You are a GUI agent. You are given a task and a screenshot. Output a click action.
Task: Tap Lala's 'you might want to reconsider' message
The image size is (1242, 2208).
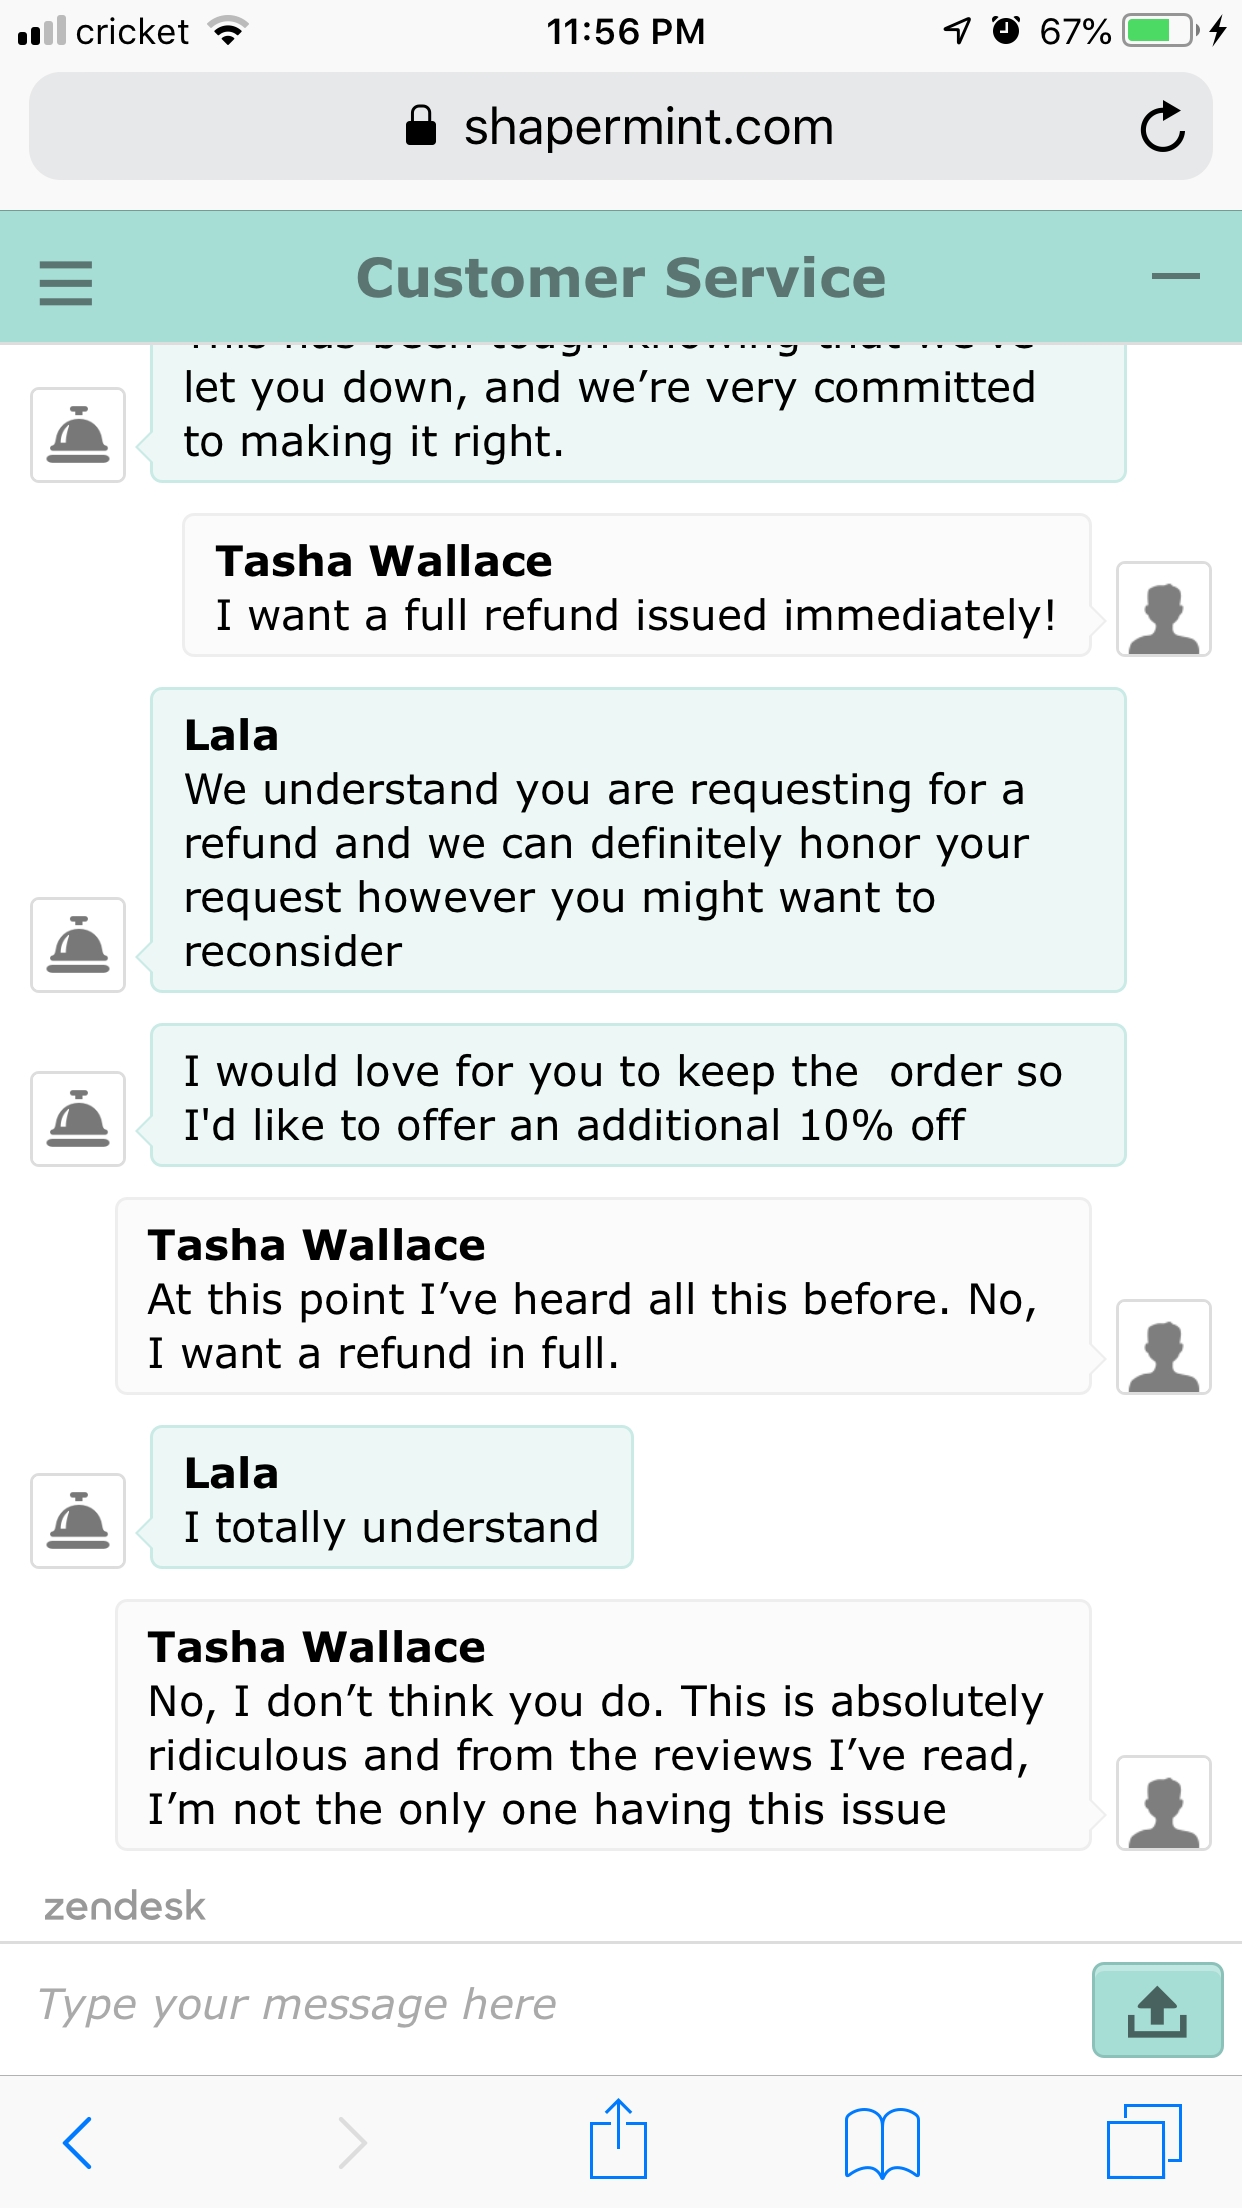click(x=637, y=841)
